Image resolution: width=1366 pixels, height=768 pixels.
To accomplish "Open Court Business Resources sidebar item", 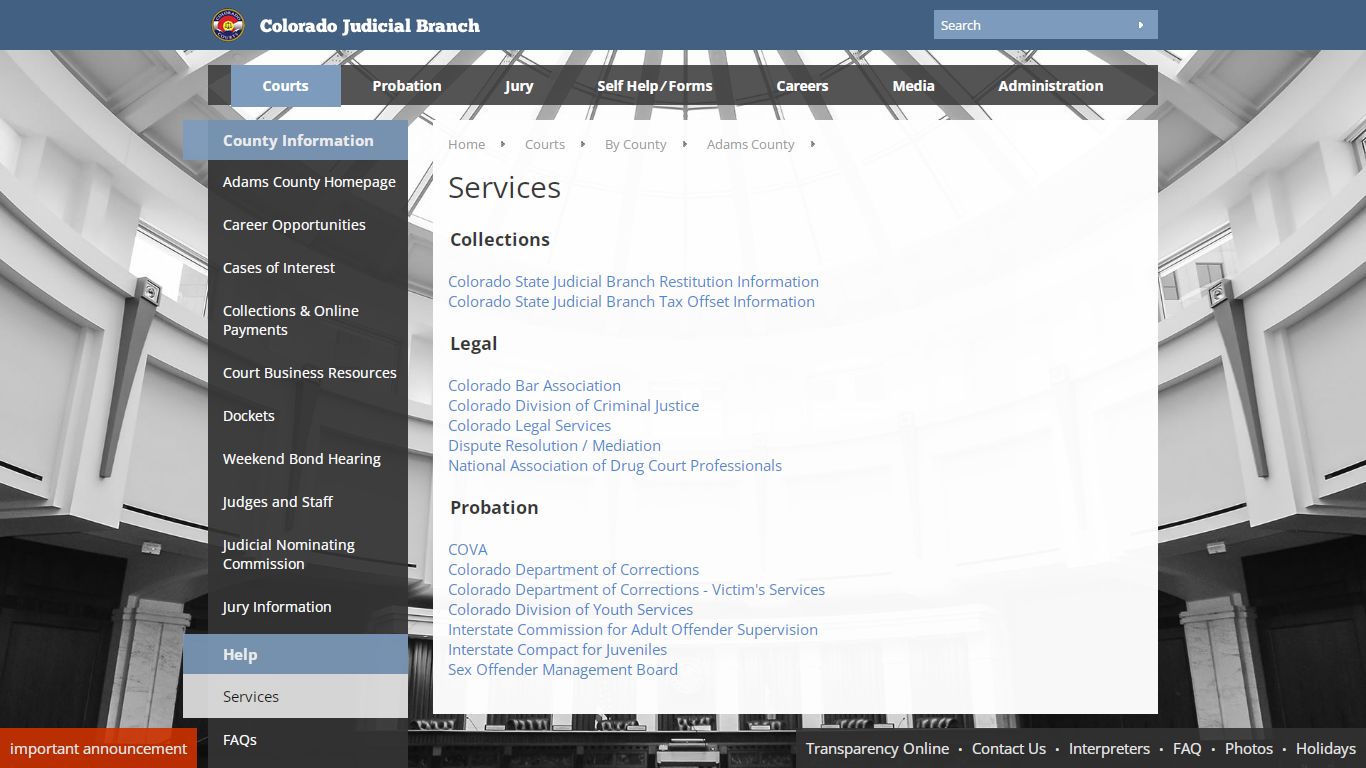I will pyautogui.click(x=308, y=373).
